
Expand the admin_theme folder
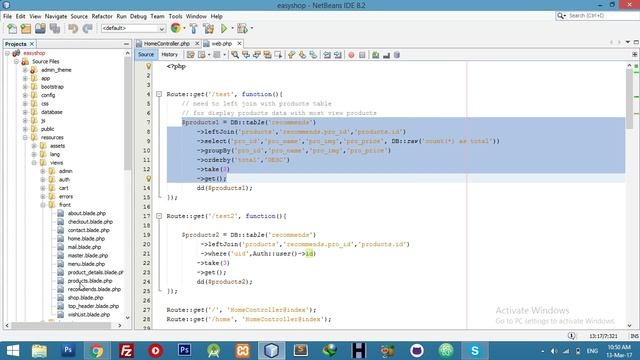(25, 70)
